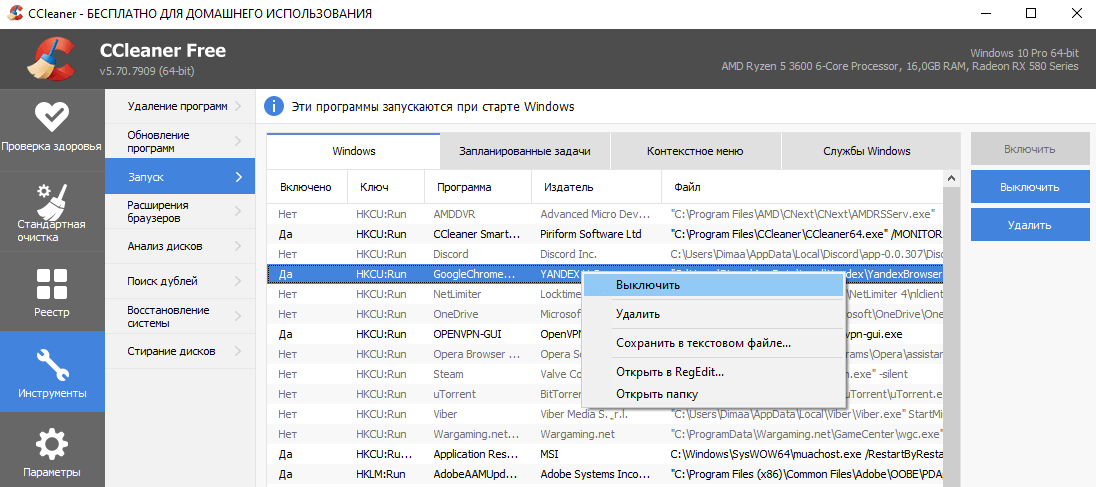
Task: Select the Standard Cleaning broom icon
Action: pos(51,201)
